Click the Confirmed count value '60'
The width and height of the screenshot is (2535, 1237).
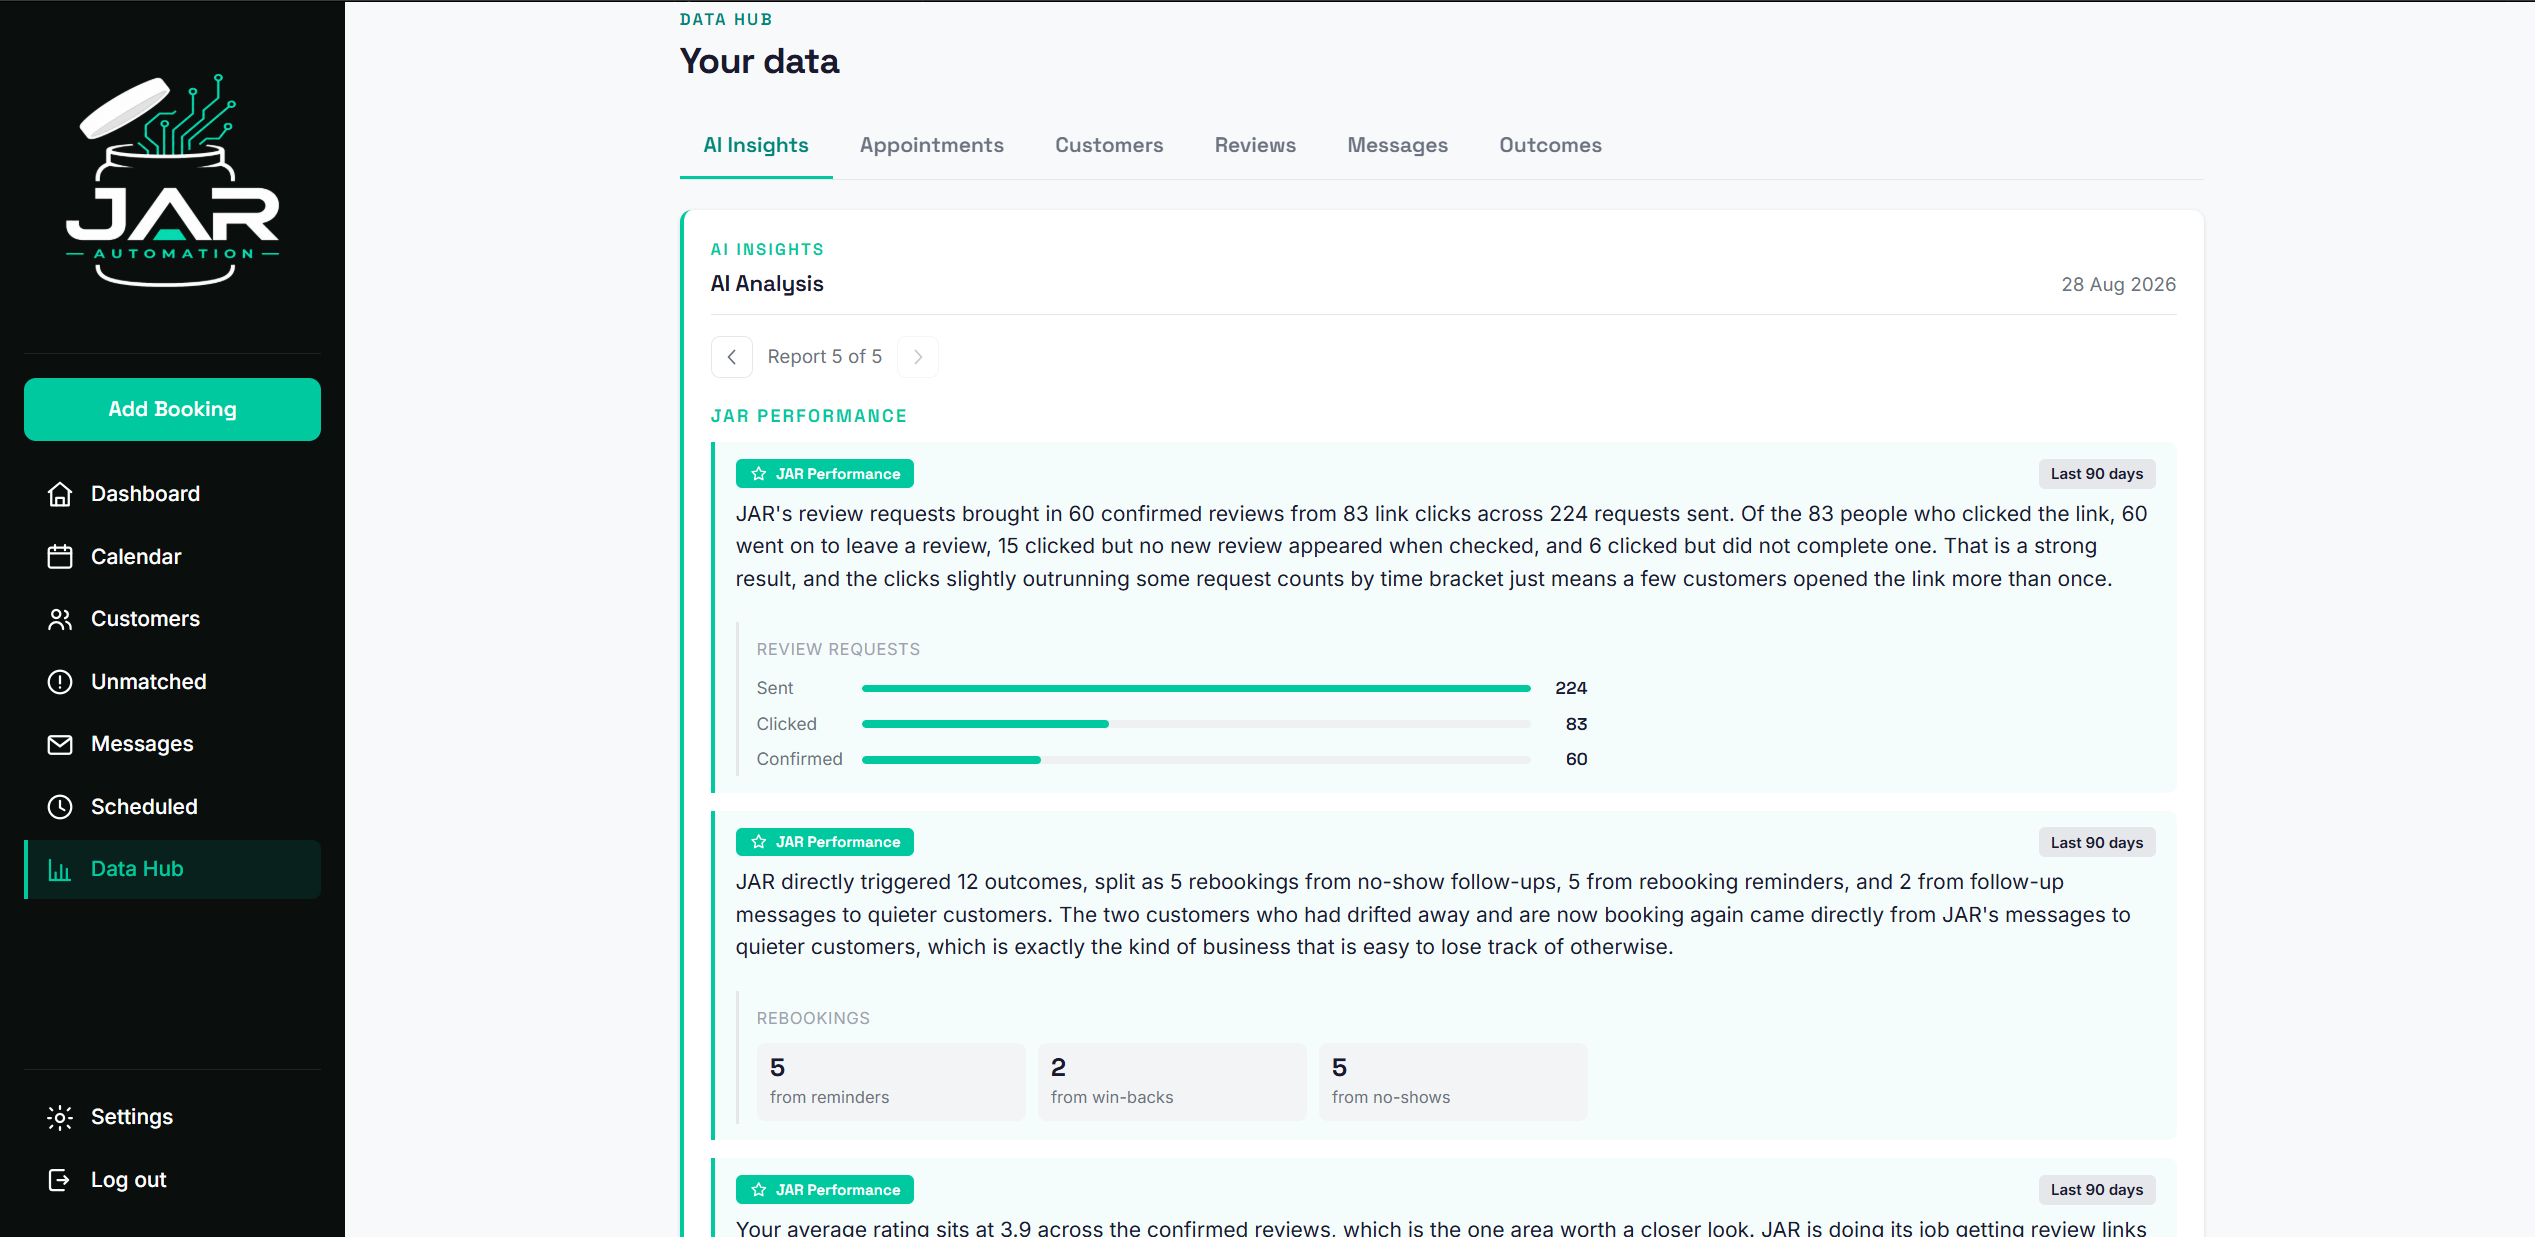point(1577,760)
